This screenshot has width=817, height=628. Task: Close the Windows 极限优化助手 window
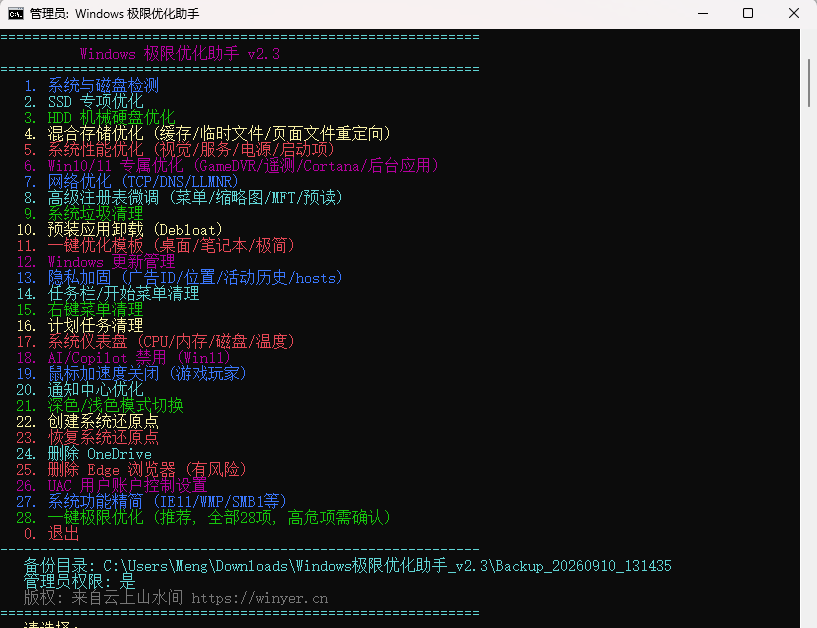tap(794, 14)
